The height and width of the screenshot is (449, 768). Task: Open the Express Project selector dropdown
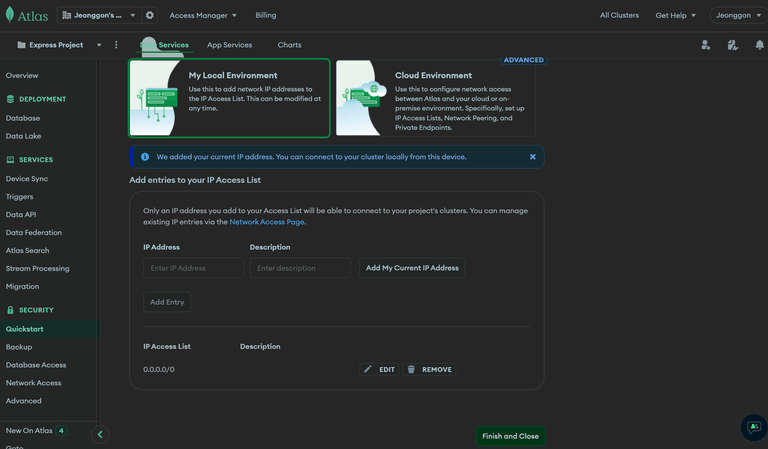59,45
